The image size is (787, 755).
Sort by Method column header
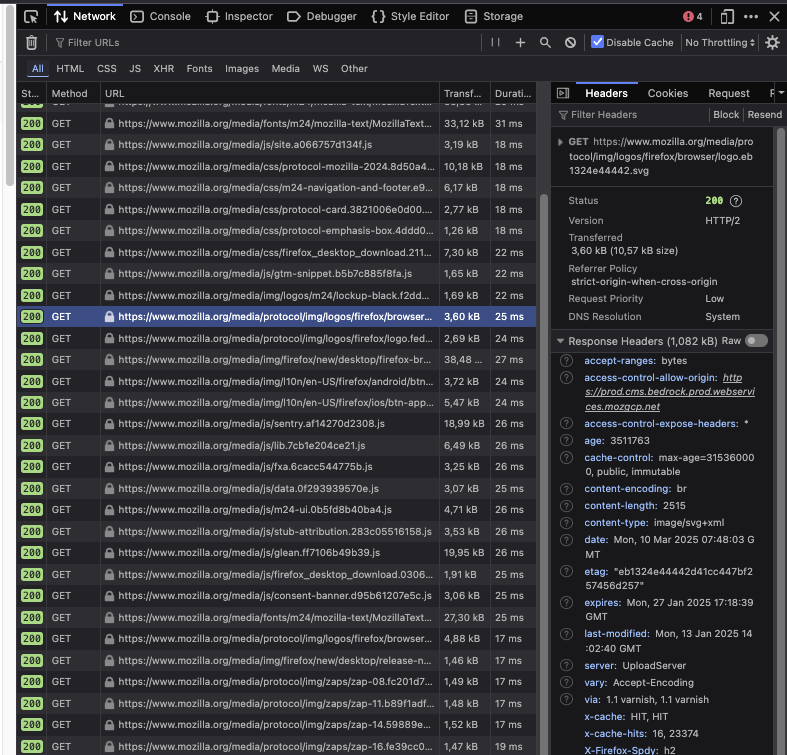(73, 93)
